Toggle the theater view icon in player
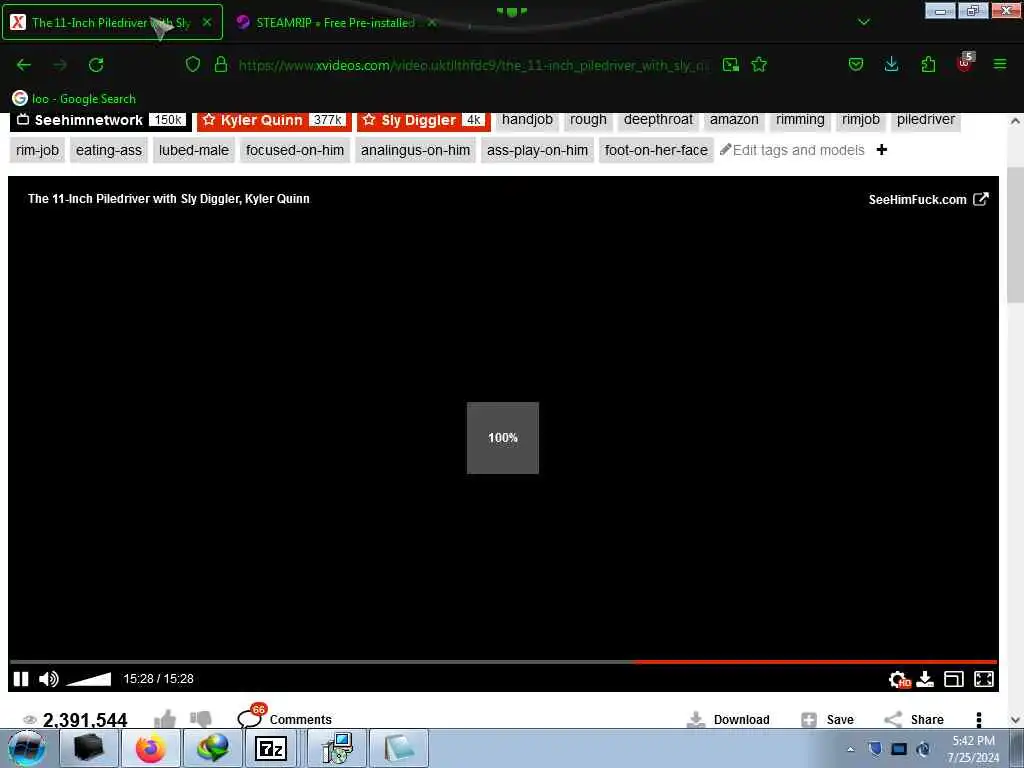The height and width of the screenshot is (768, 1024). click(x=953, y=679)
